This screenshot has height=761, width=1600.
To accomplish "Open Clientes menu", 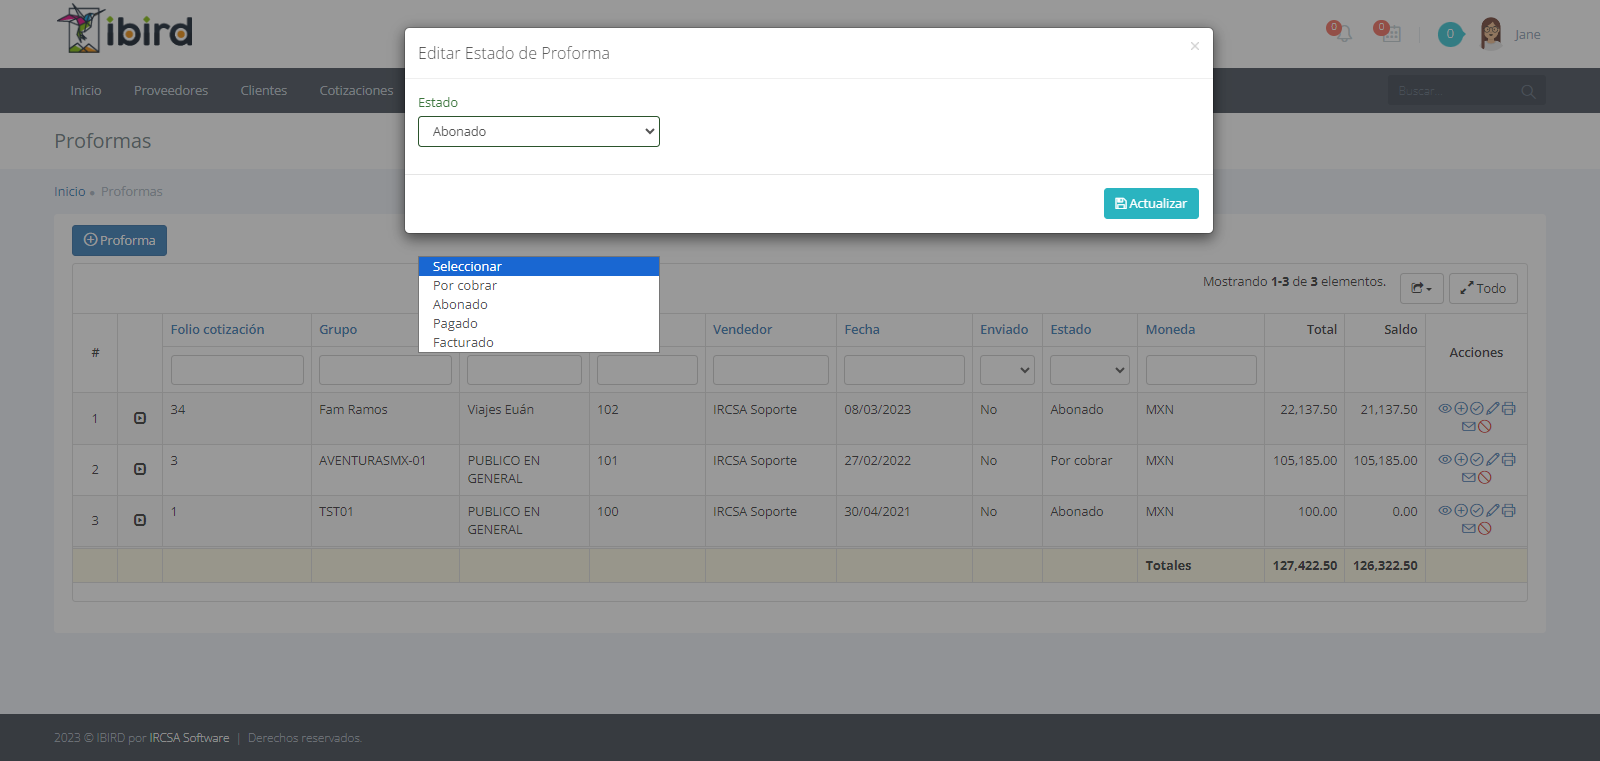I will [264, 90].
